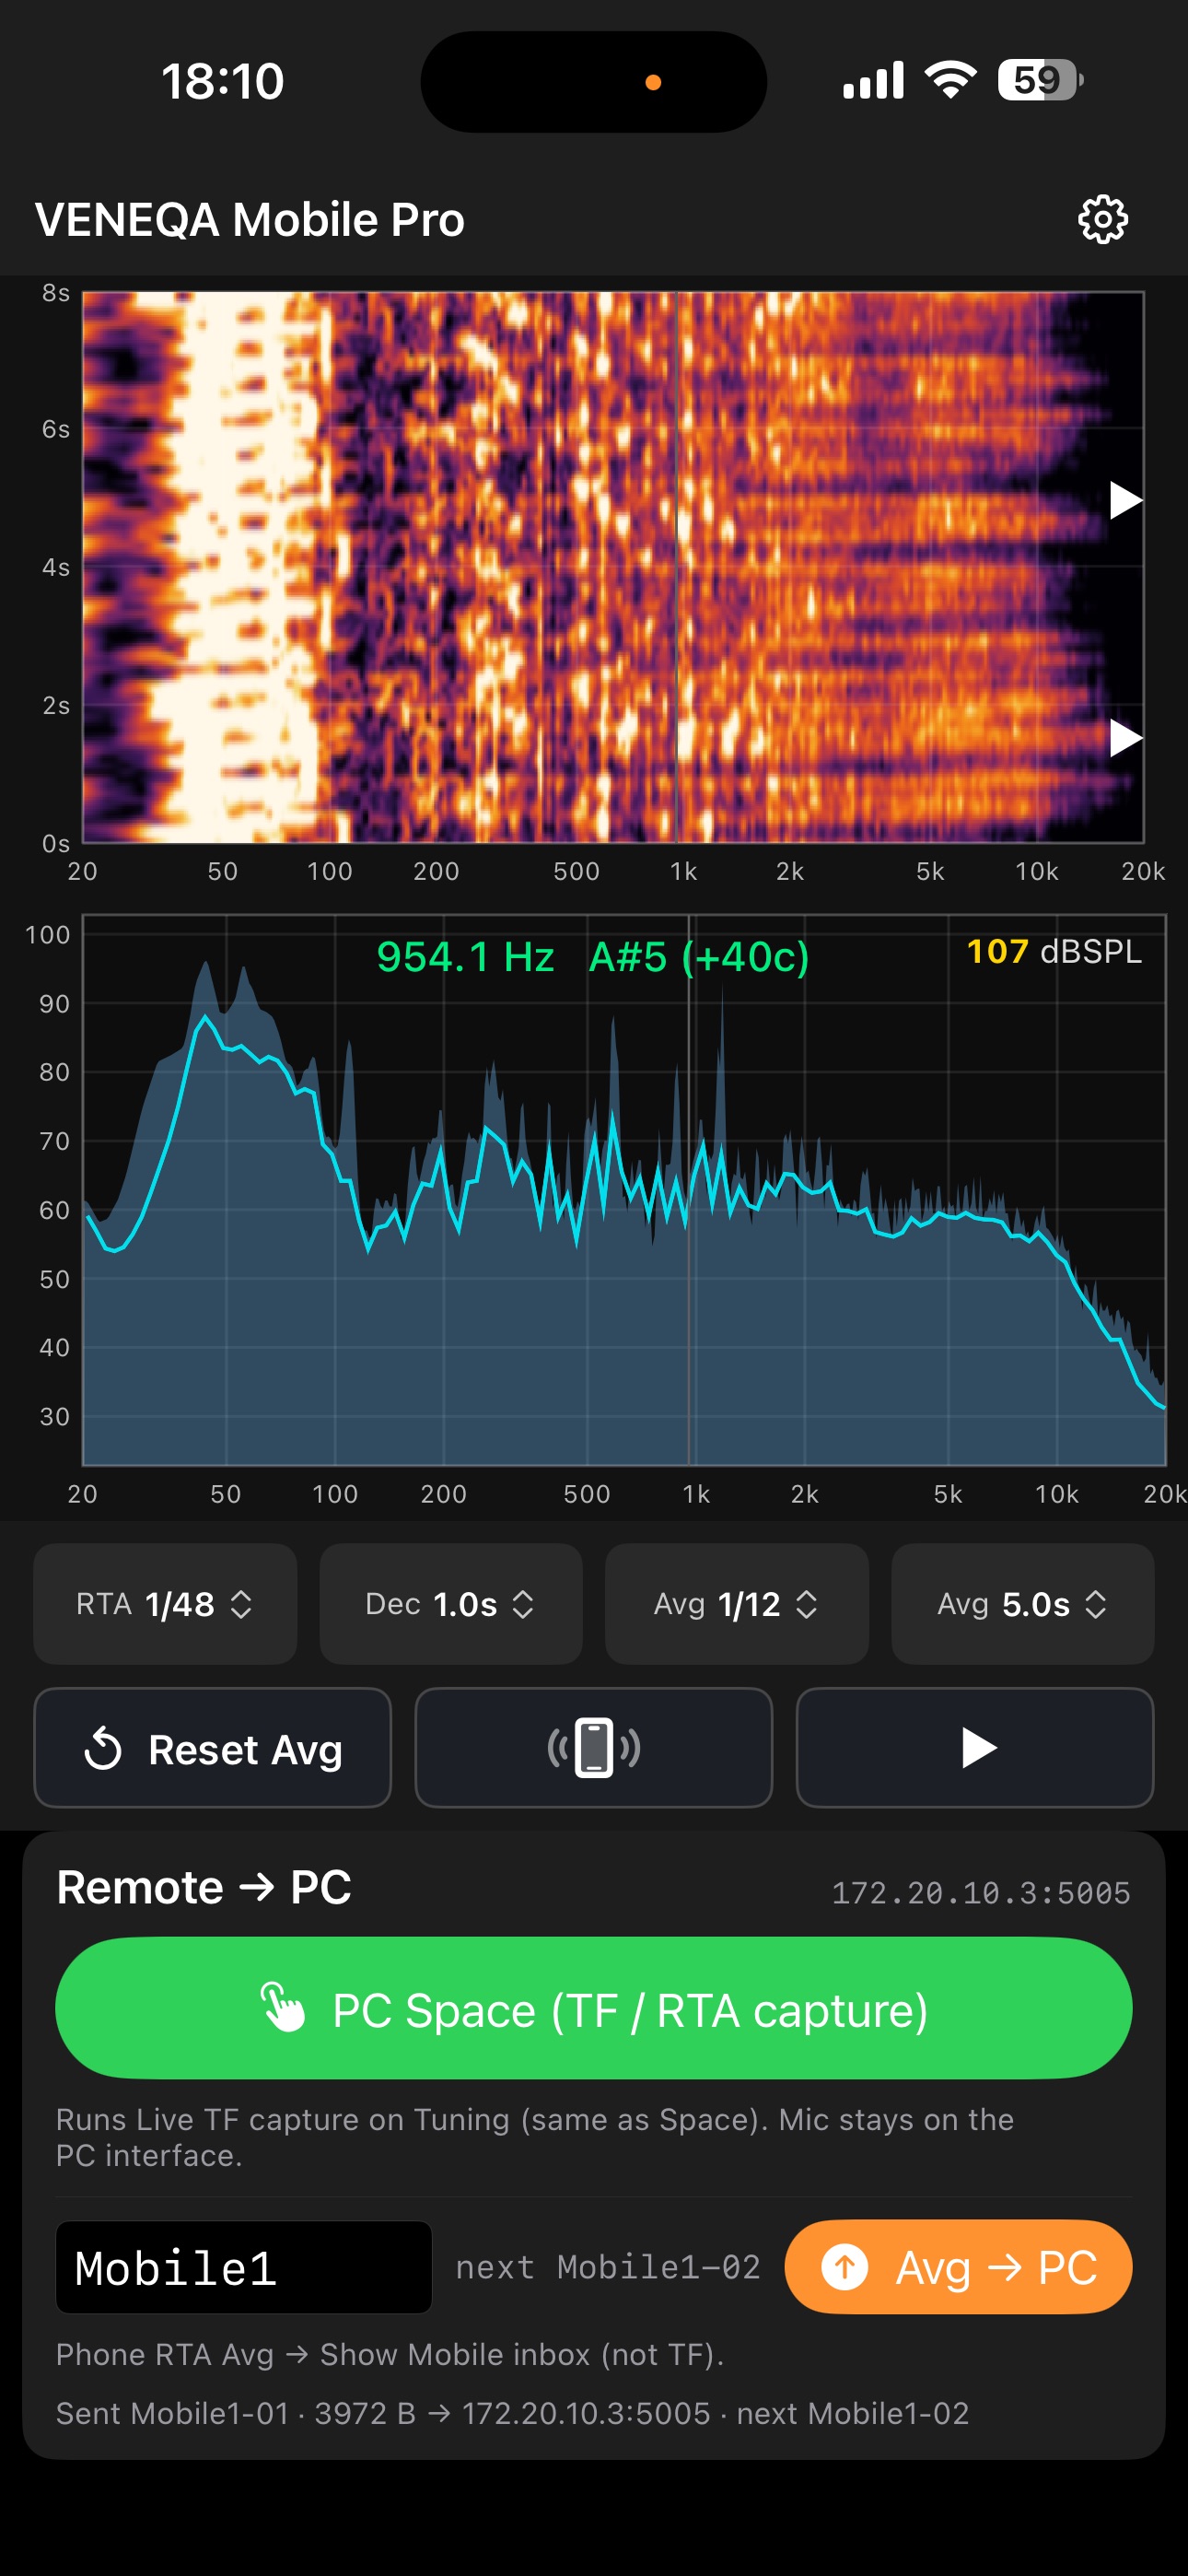Start the analyzer with the play button
Image resolution: width=1188 pixels, height=2576 pixels.
974,1747
